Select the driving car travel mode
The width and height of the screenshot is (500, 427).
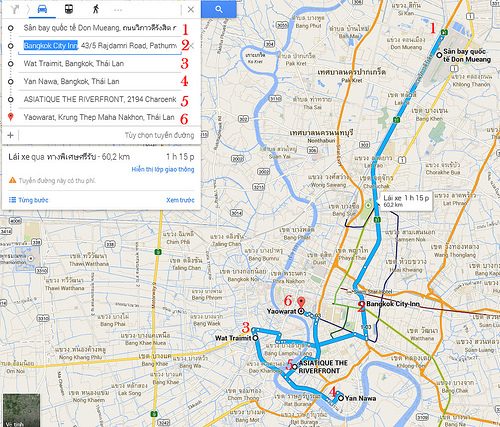point(42,9)
